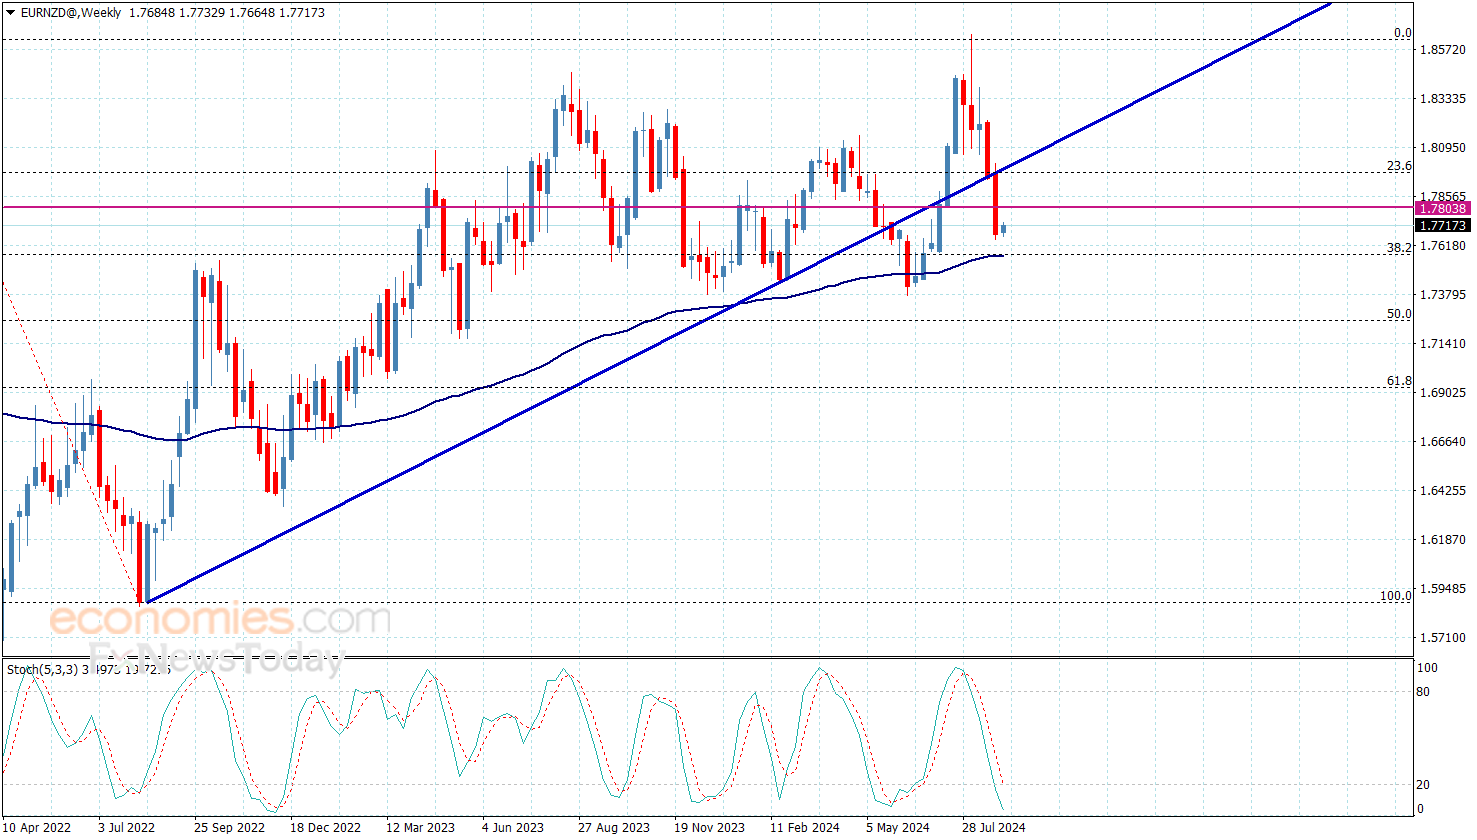Viewport: 1477px width, 840px height.
Task: Click the 1.61870 price axis value
Action: coord(1443,540)
